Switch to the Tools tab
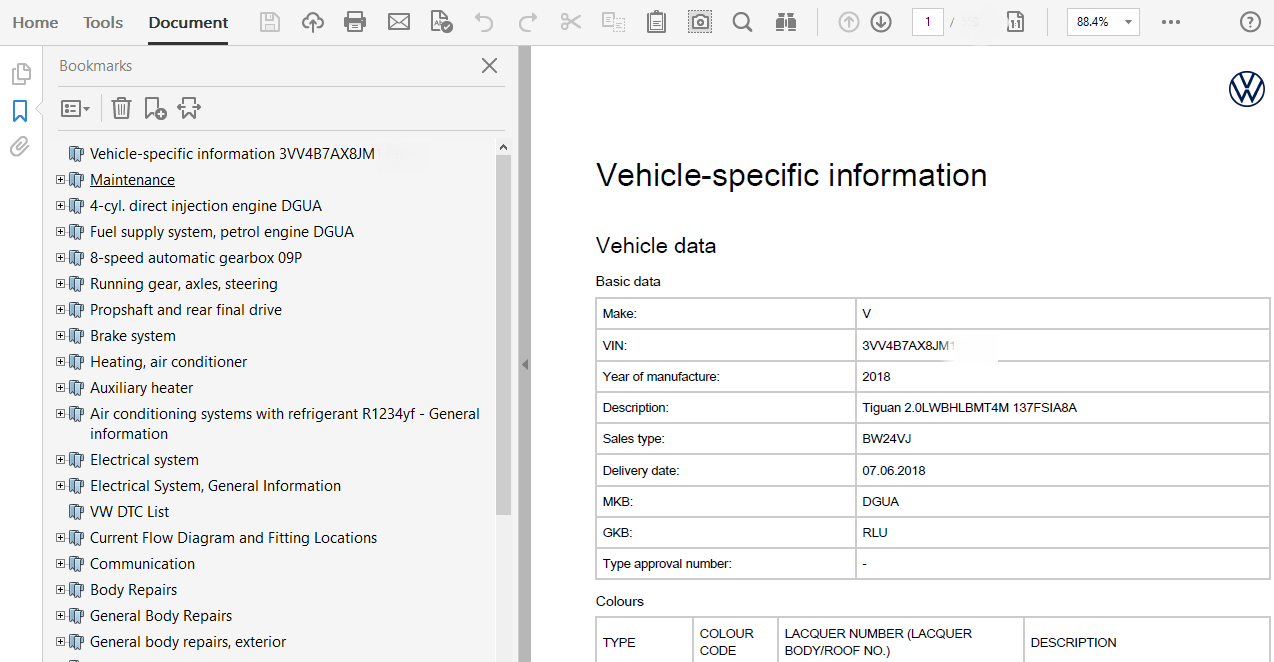Image resolution: width=1274 pixels, height=662 pixels. click(x=103, y=22)
